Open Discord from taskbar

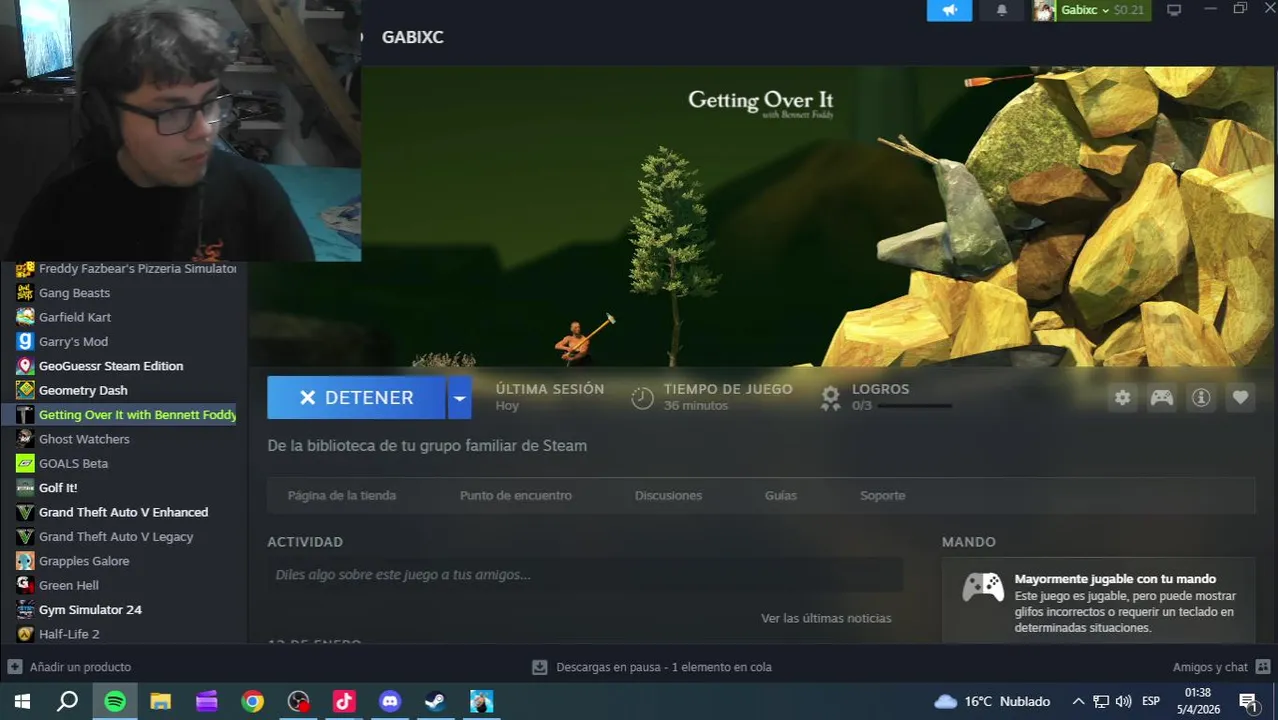click(390, 702)
